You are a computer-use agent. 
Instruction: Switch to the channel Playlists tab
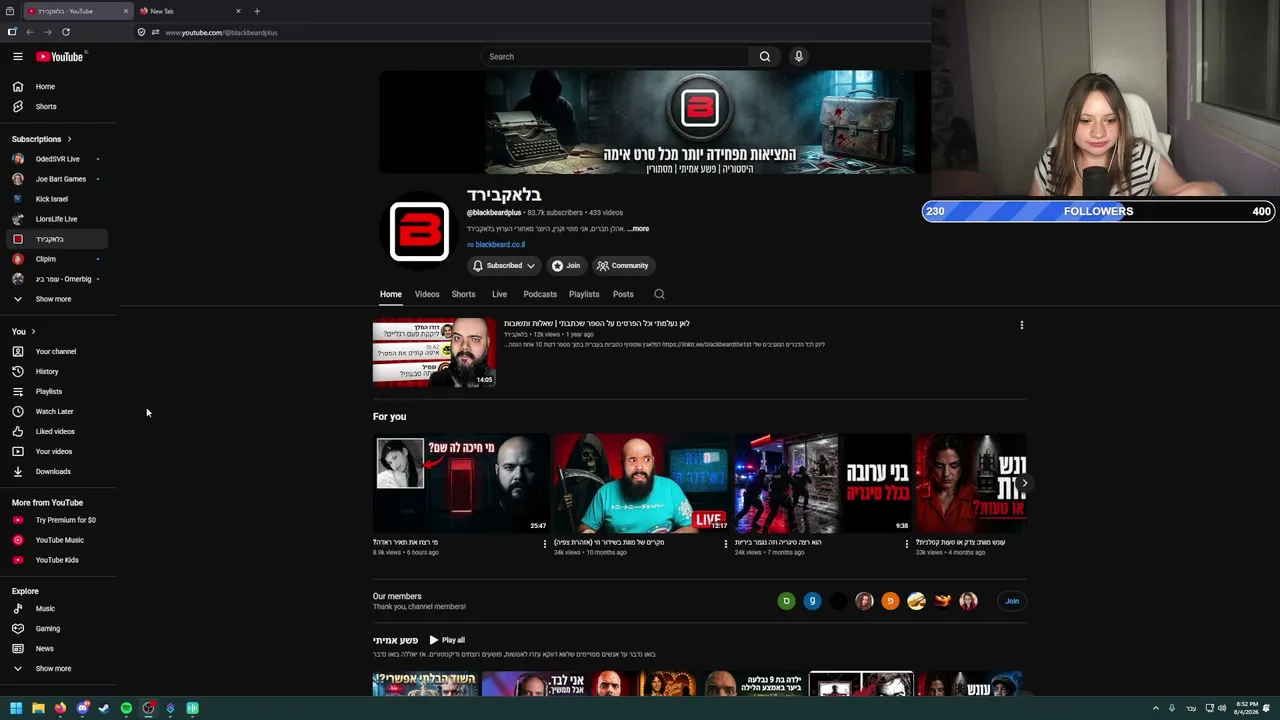click(584, 294)
